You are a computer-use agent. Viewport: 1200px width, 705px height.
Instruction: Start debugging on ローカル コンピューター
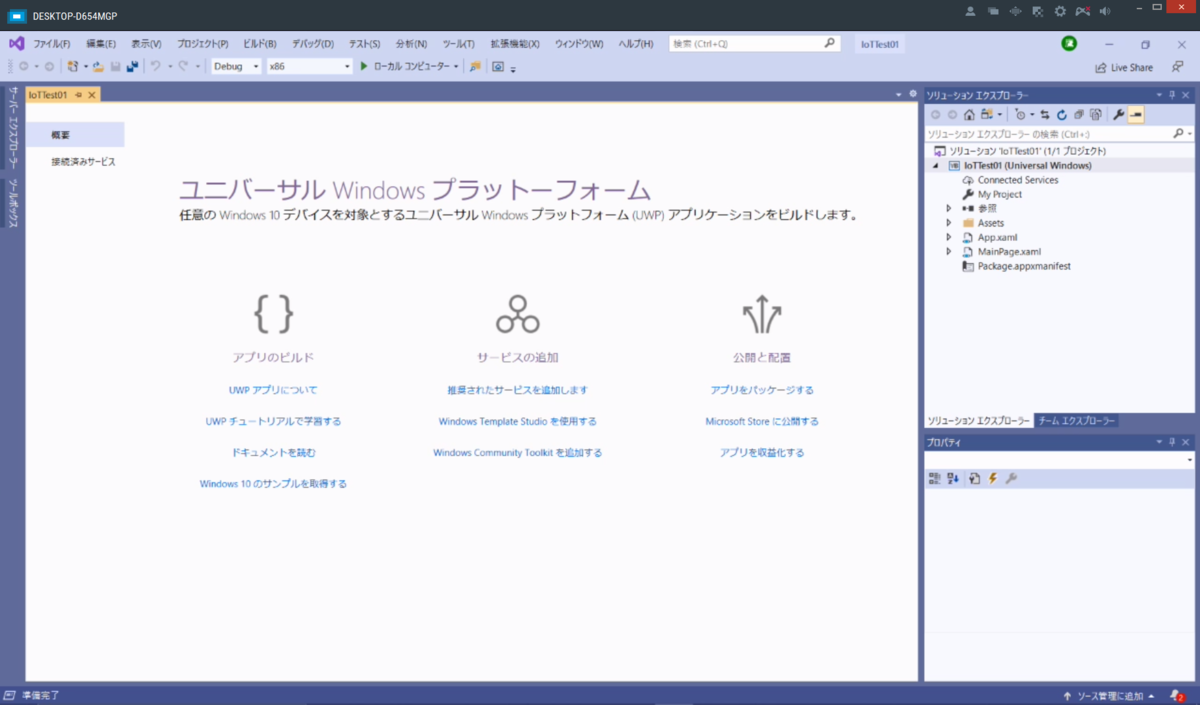[363, 66]
